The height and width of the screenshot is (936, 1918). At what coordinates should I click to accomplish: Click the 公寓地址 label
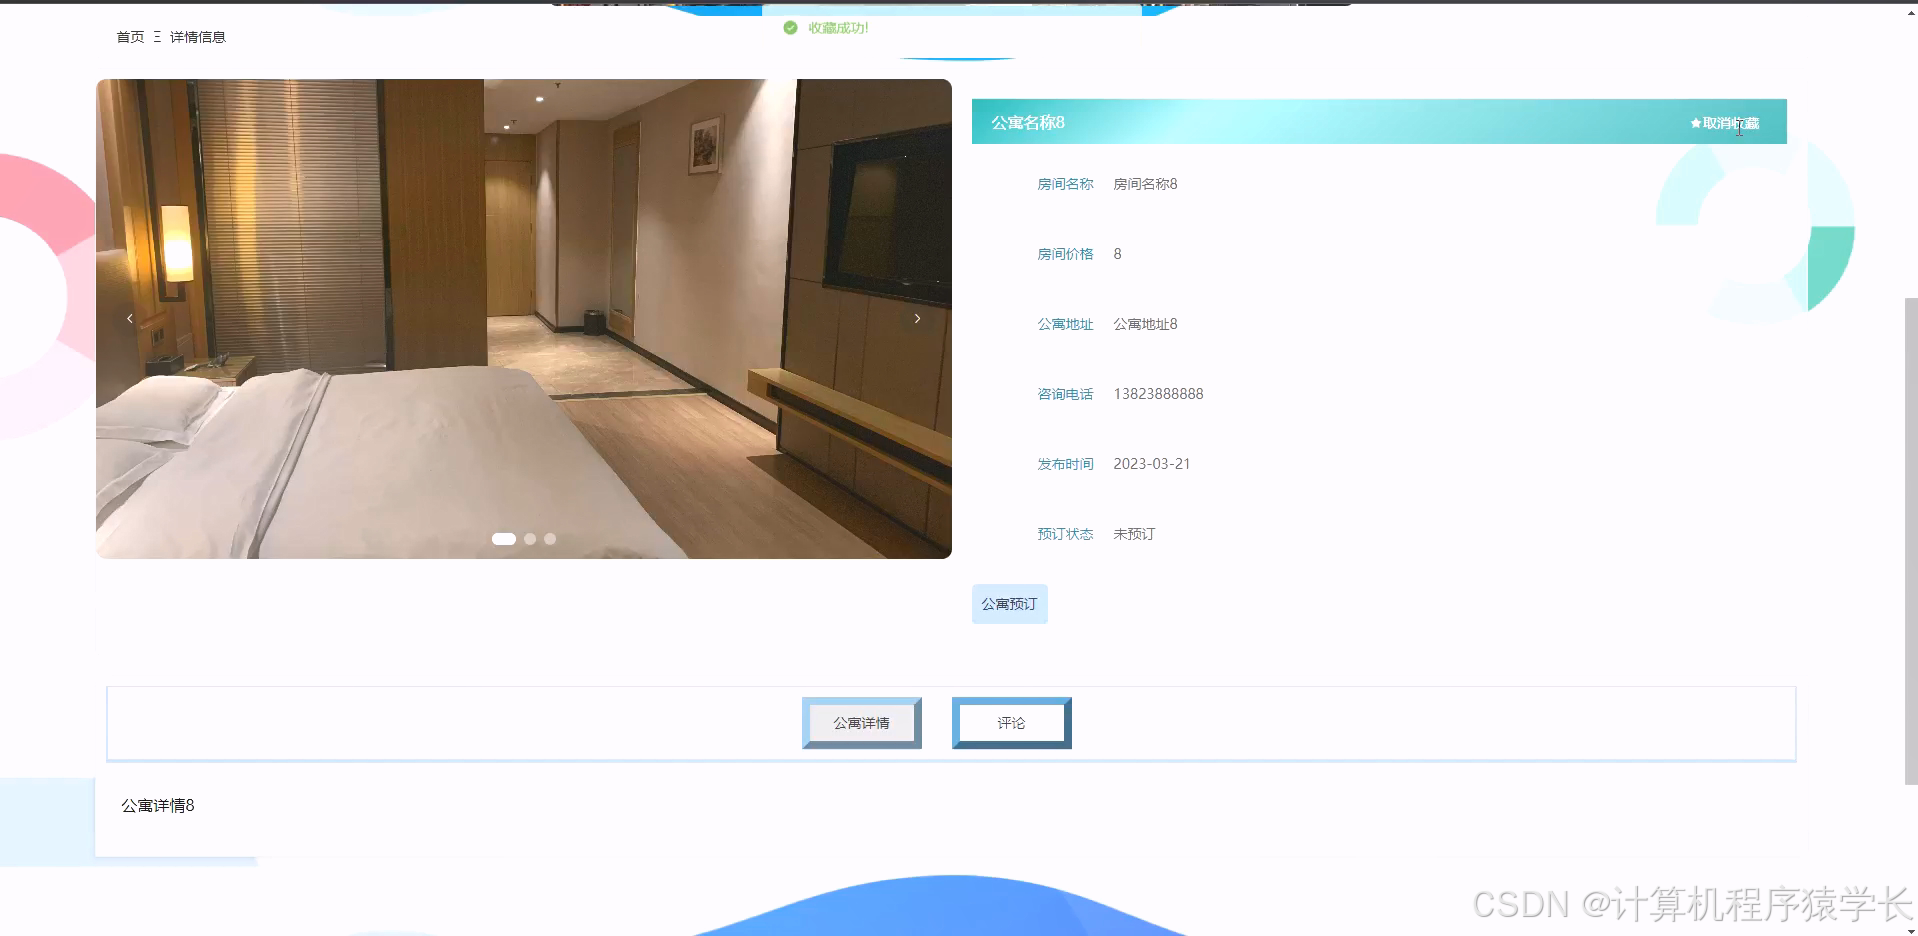click(x=1065, y=324)
